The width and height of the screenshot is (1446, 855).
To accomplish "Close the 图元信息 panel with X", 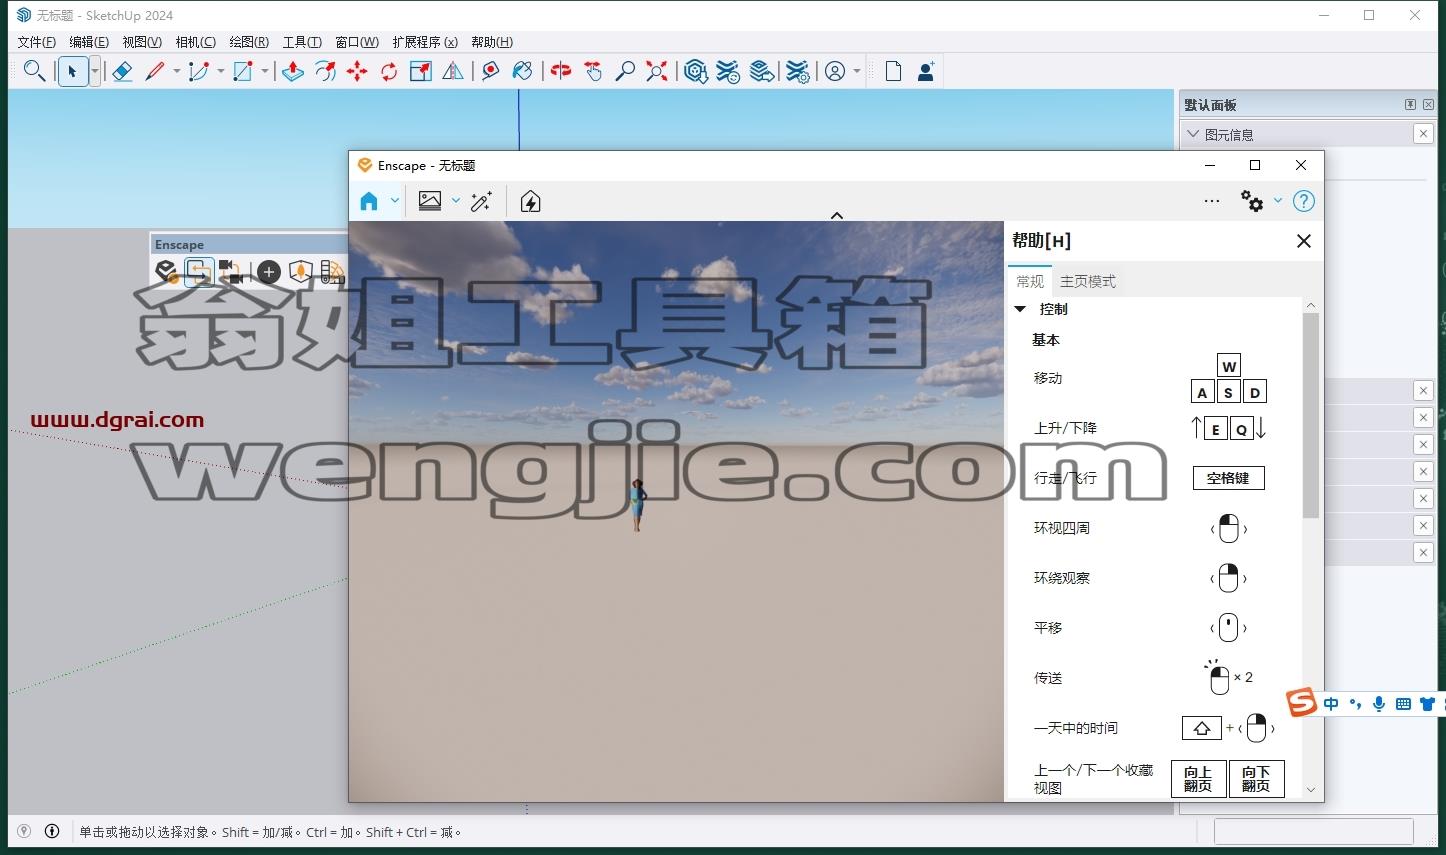I will pyautogui.click(x=1423, y=134).
